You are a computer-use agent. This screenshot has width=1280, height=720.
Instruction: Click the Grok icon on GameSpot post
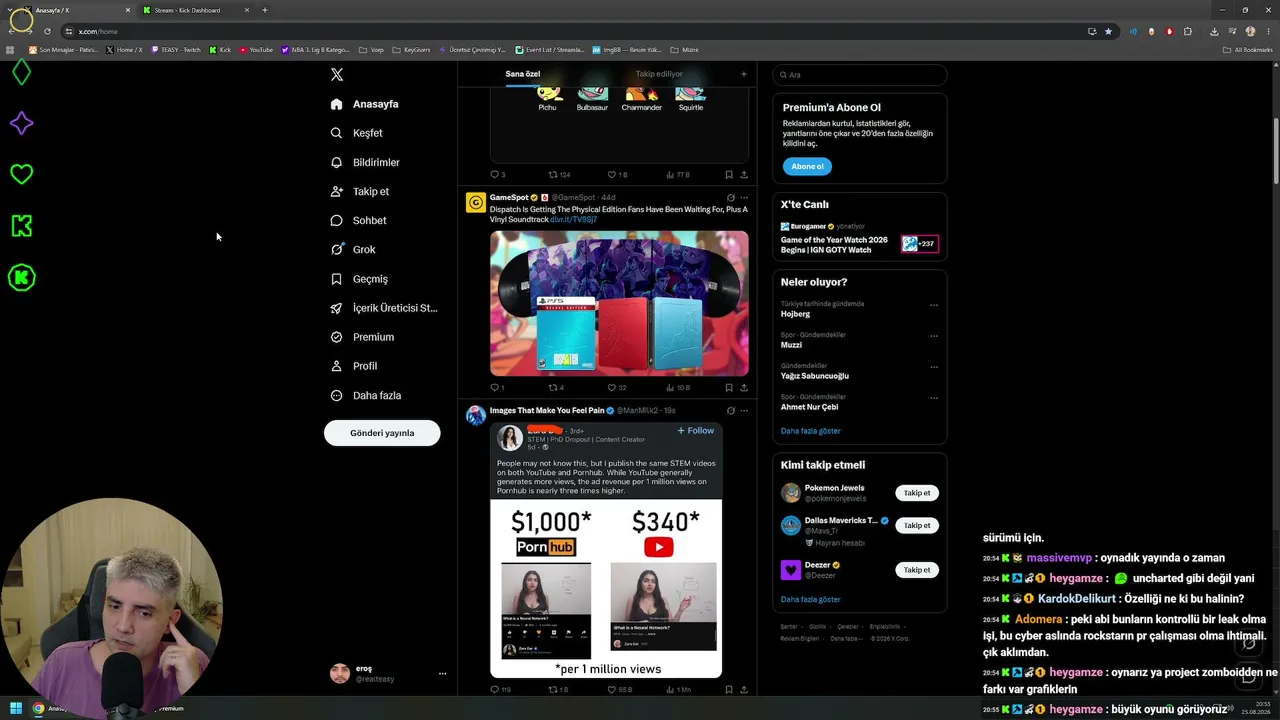731,198
